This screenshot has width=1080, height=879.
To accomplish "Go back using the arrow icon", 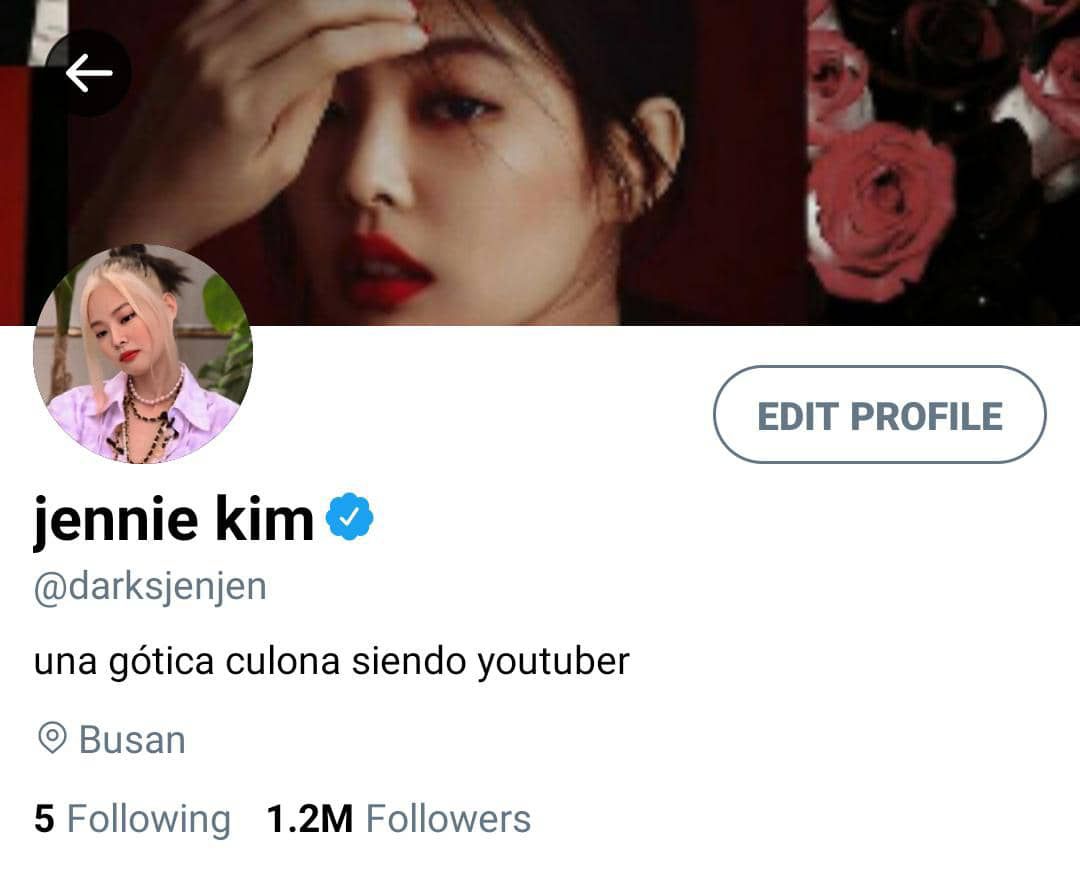I will tap(88, 72).
